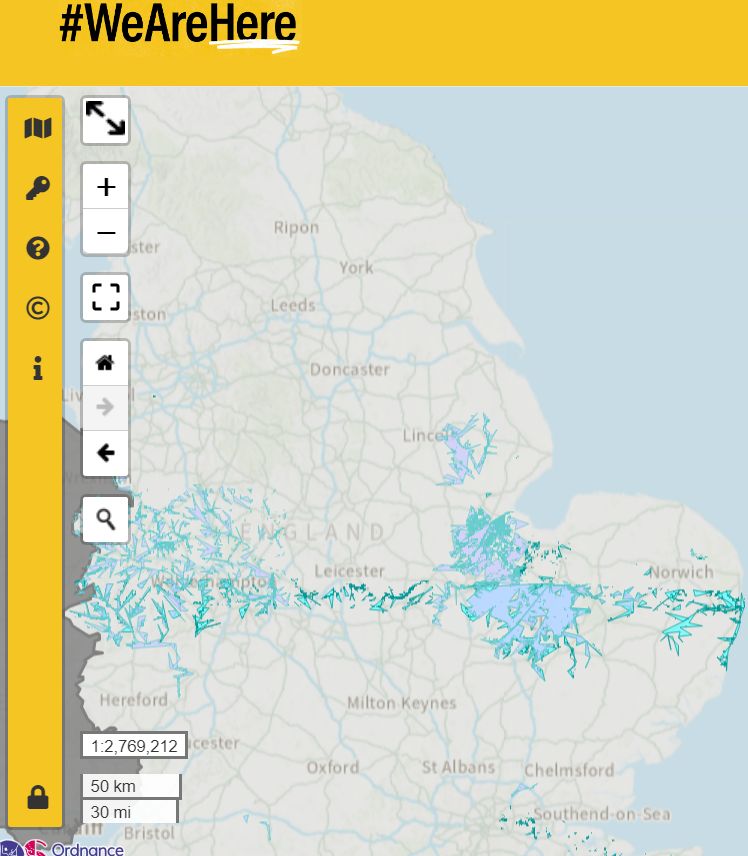This screenshot has width=748, height=856.
Task: Click the Bristol map label
Action: [149, 833]
